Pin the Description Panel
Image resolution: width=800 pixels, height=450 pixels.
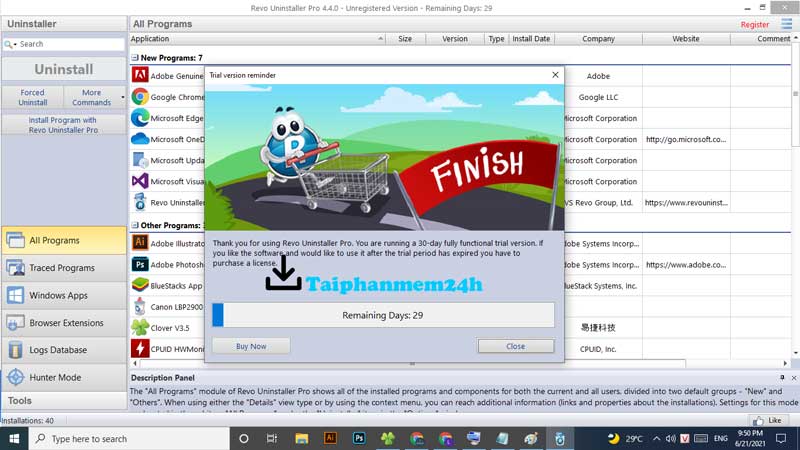782,378
